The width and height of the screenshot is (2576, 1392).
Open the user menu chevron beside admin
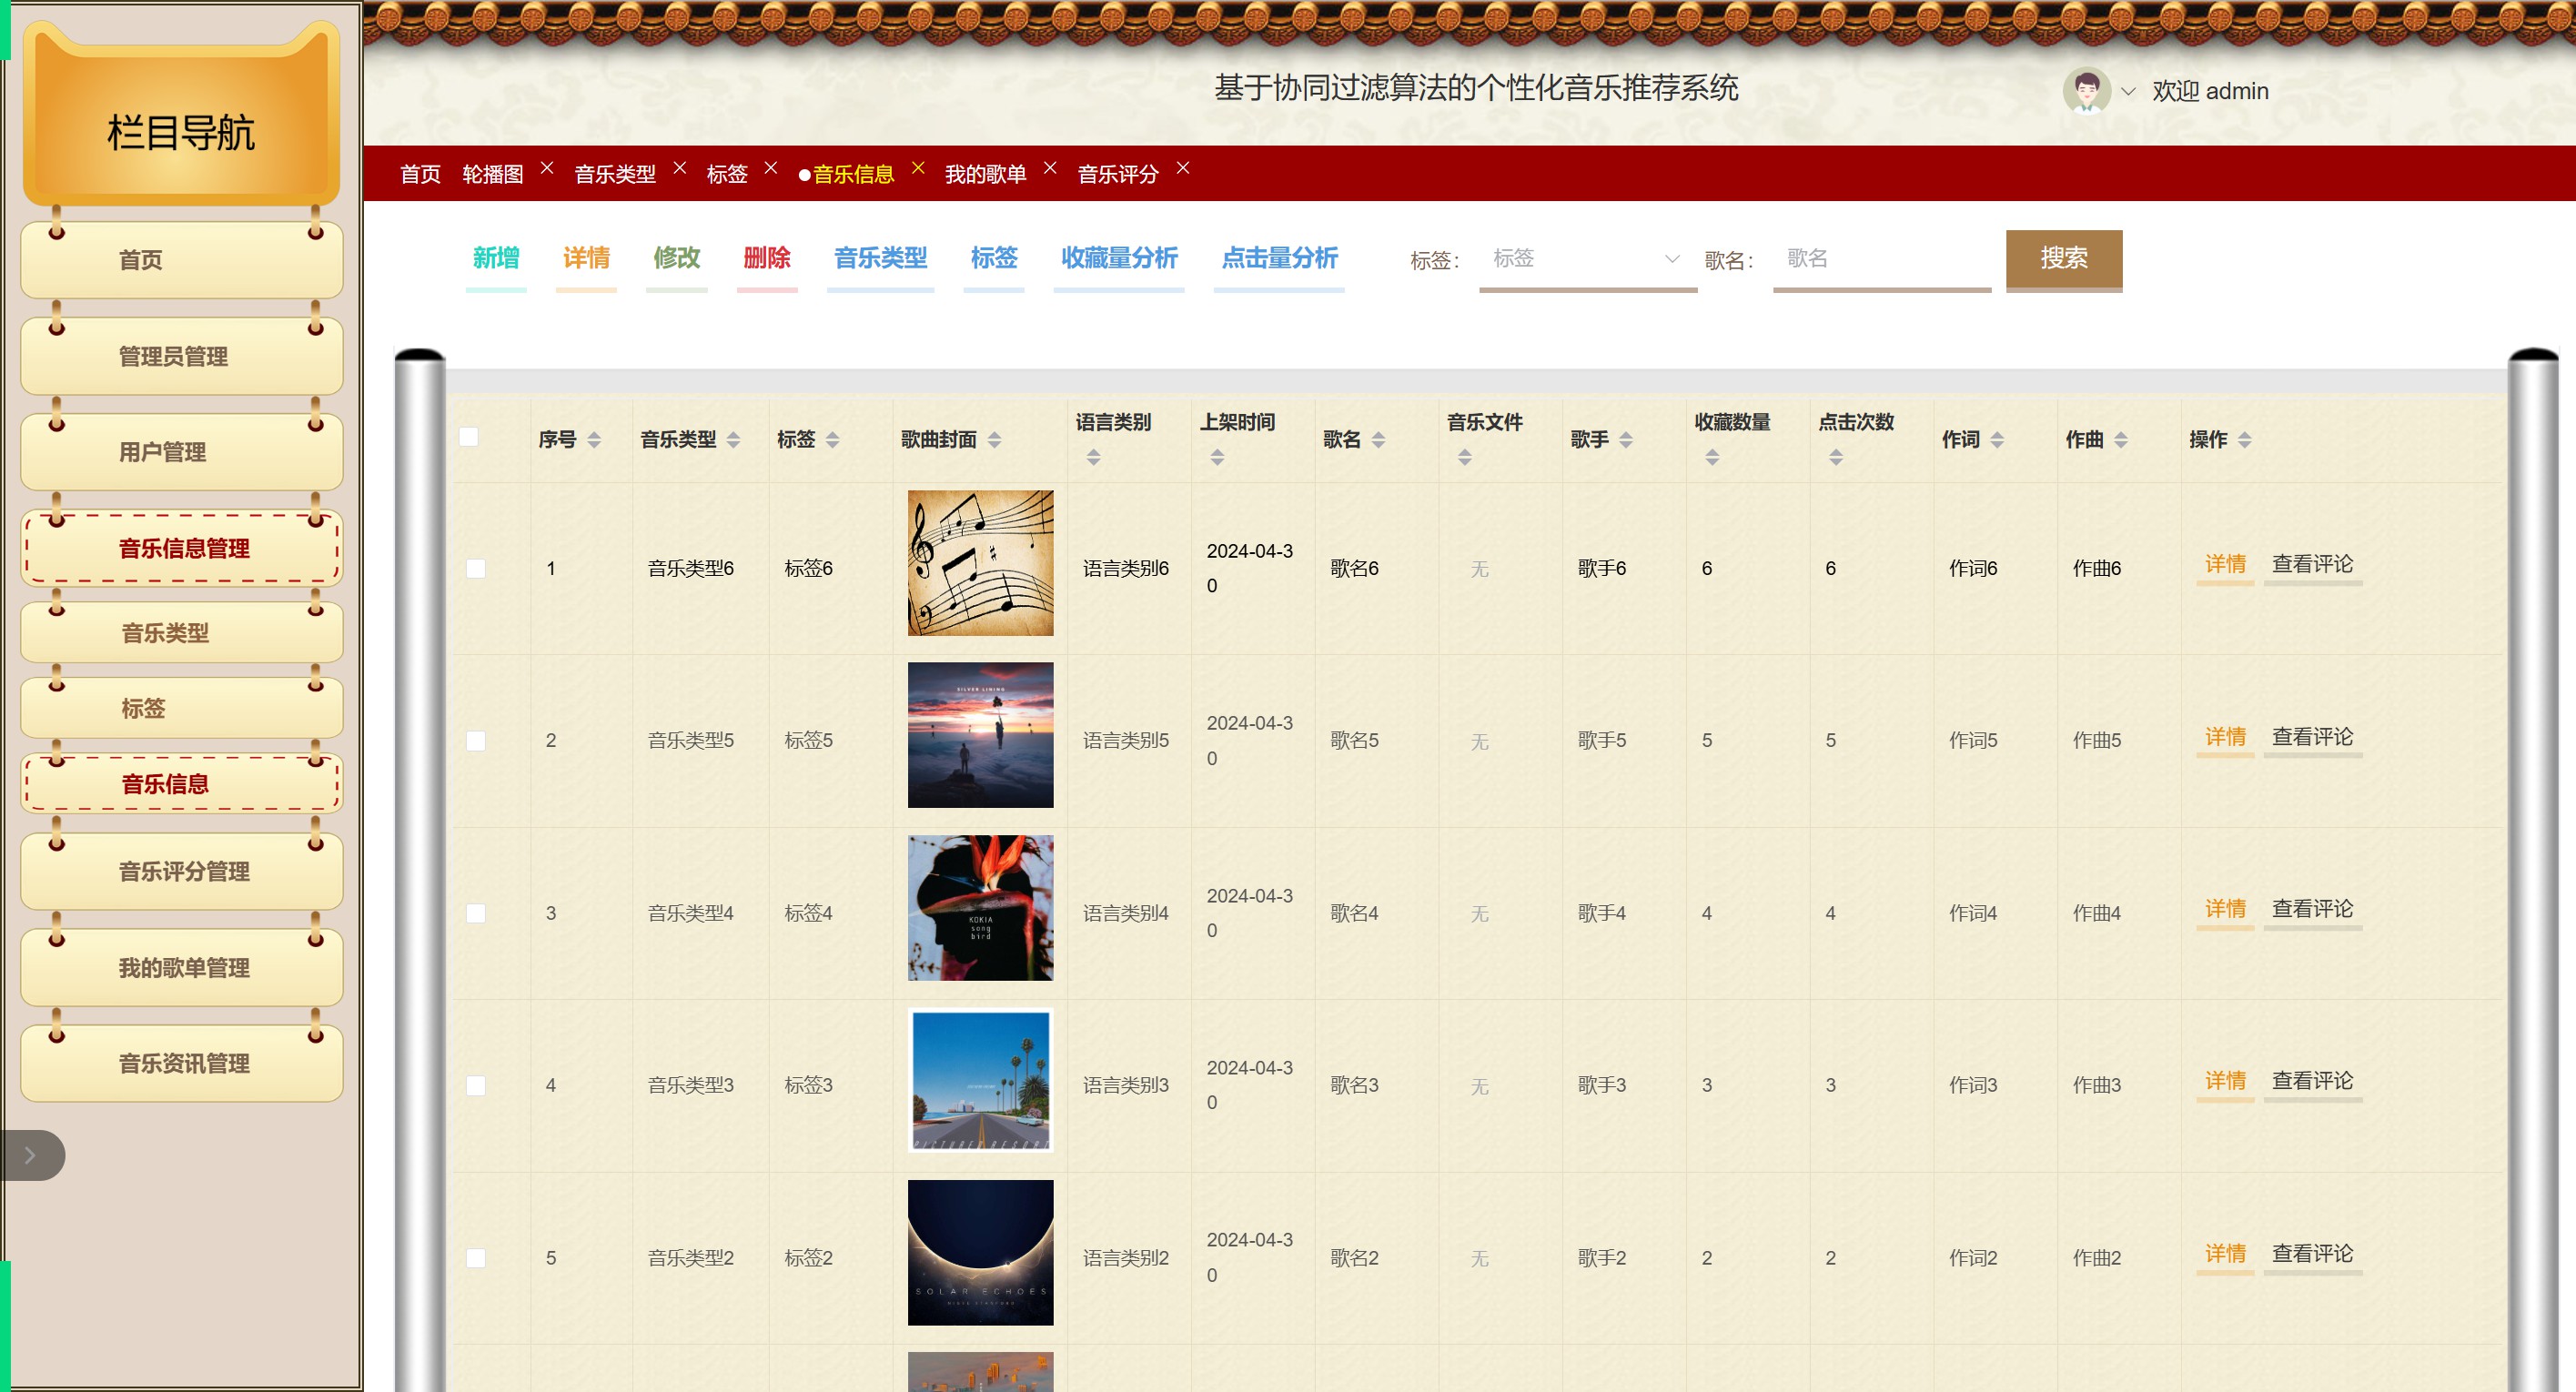2129,91
